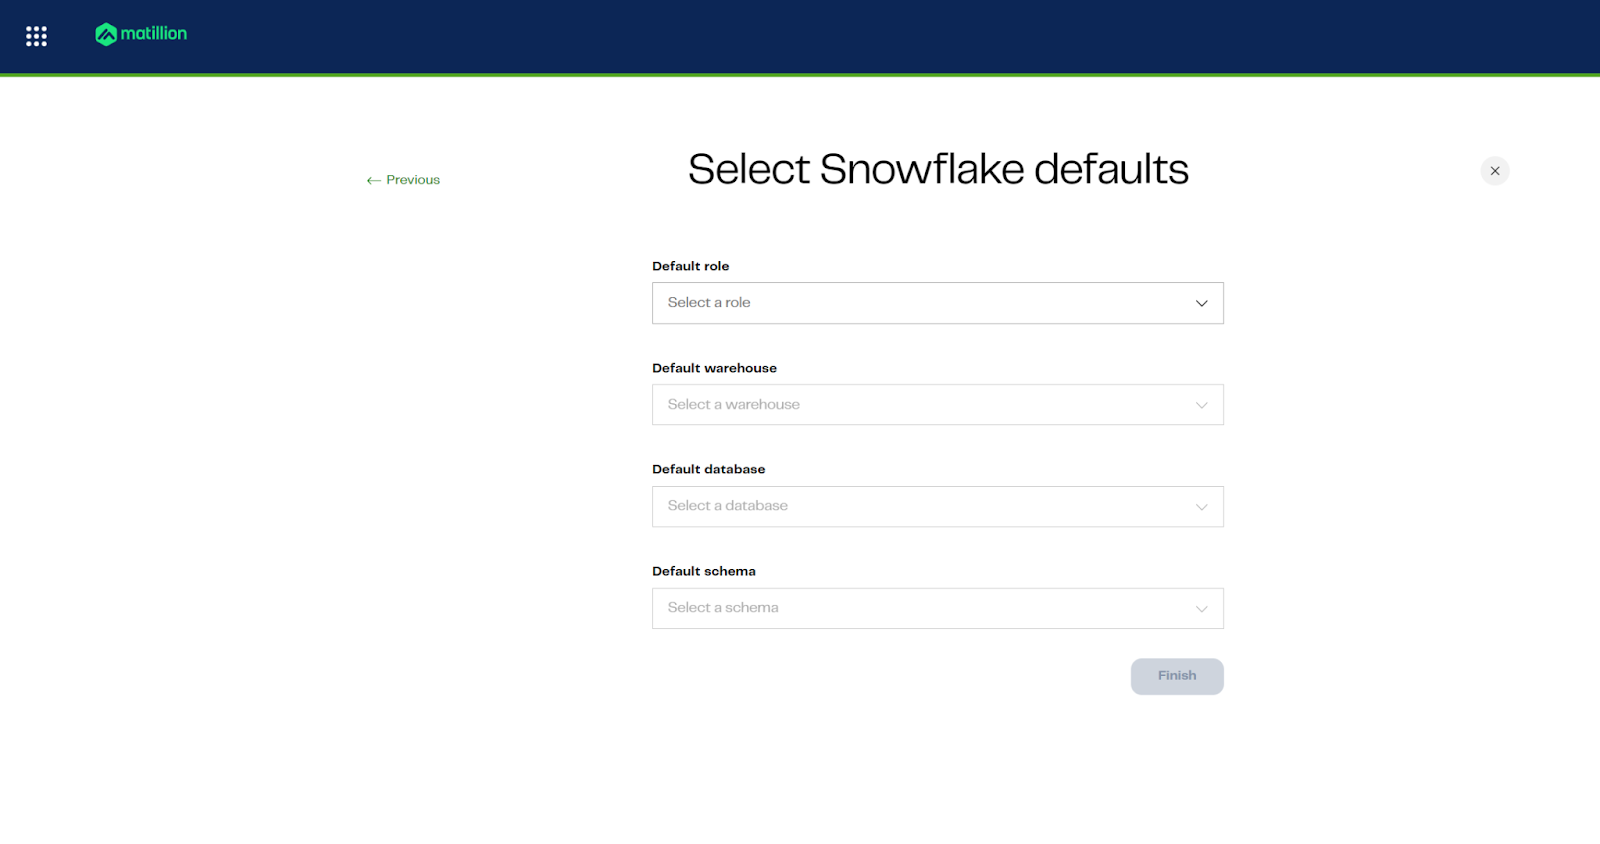Open the Select a warehouse dropdown

[x=920, y=405]
